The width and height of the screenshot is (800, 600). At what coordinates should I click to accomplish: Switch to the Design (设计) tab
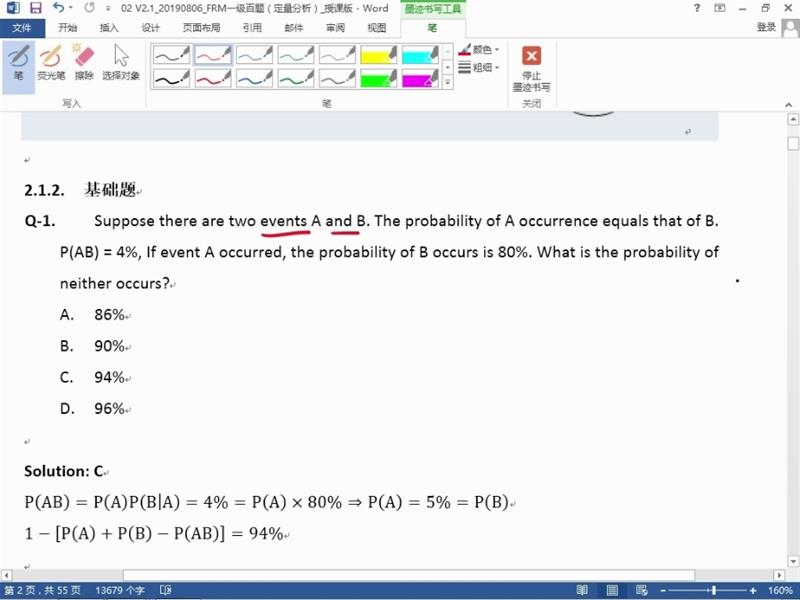150,28
